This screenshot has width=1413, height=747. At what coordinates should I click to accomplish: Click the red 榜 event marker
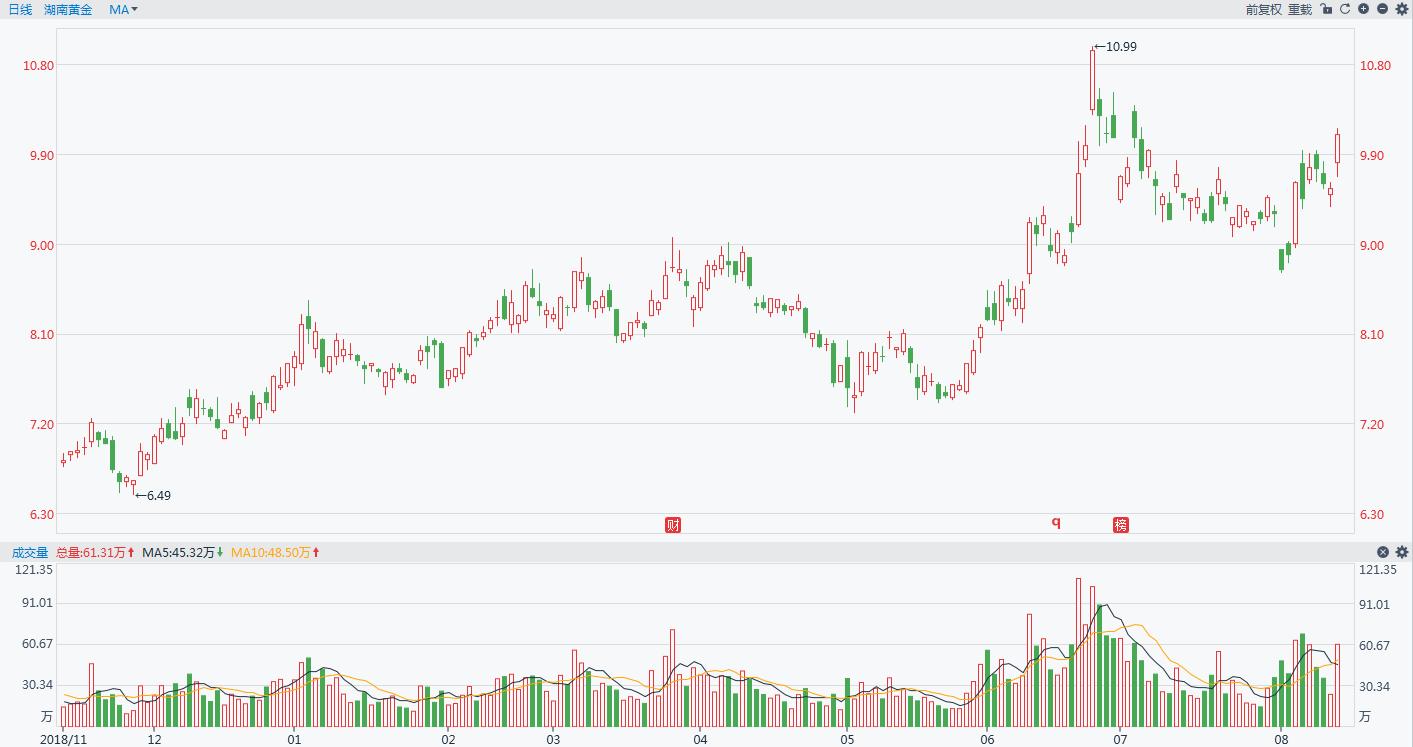click(x=1121, y=525)
